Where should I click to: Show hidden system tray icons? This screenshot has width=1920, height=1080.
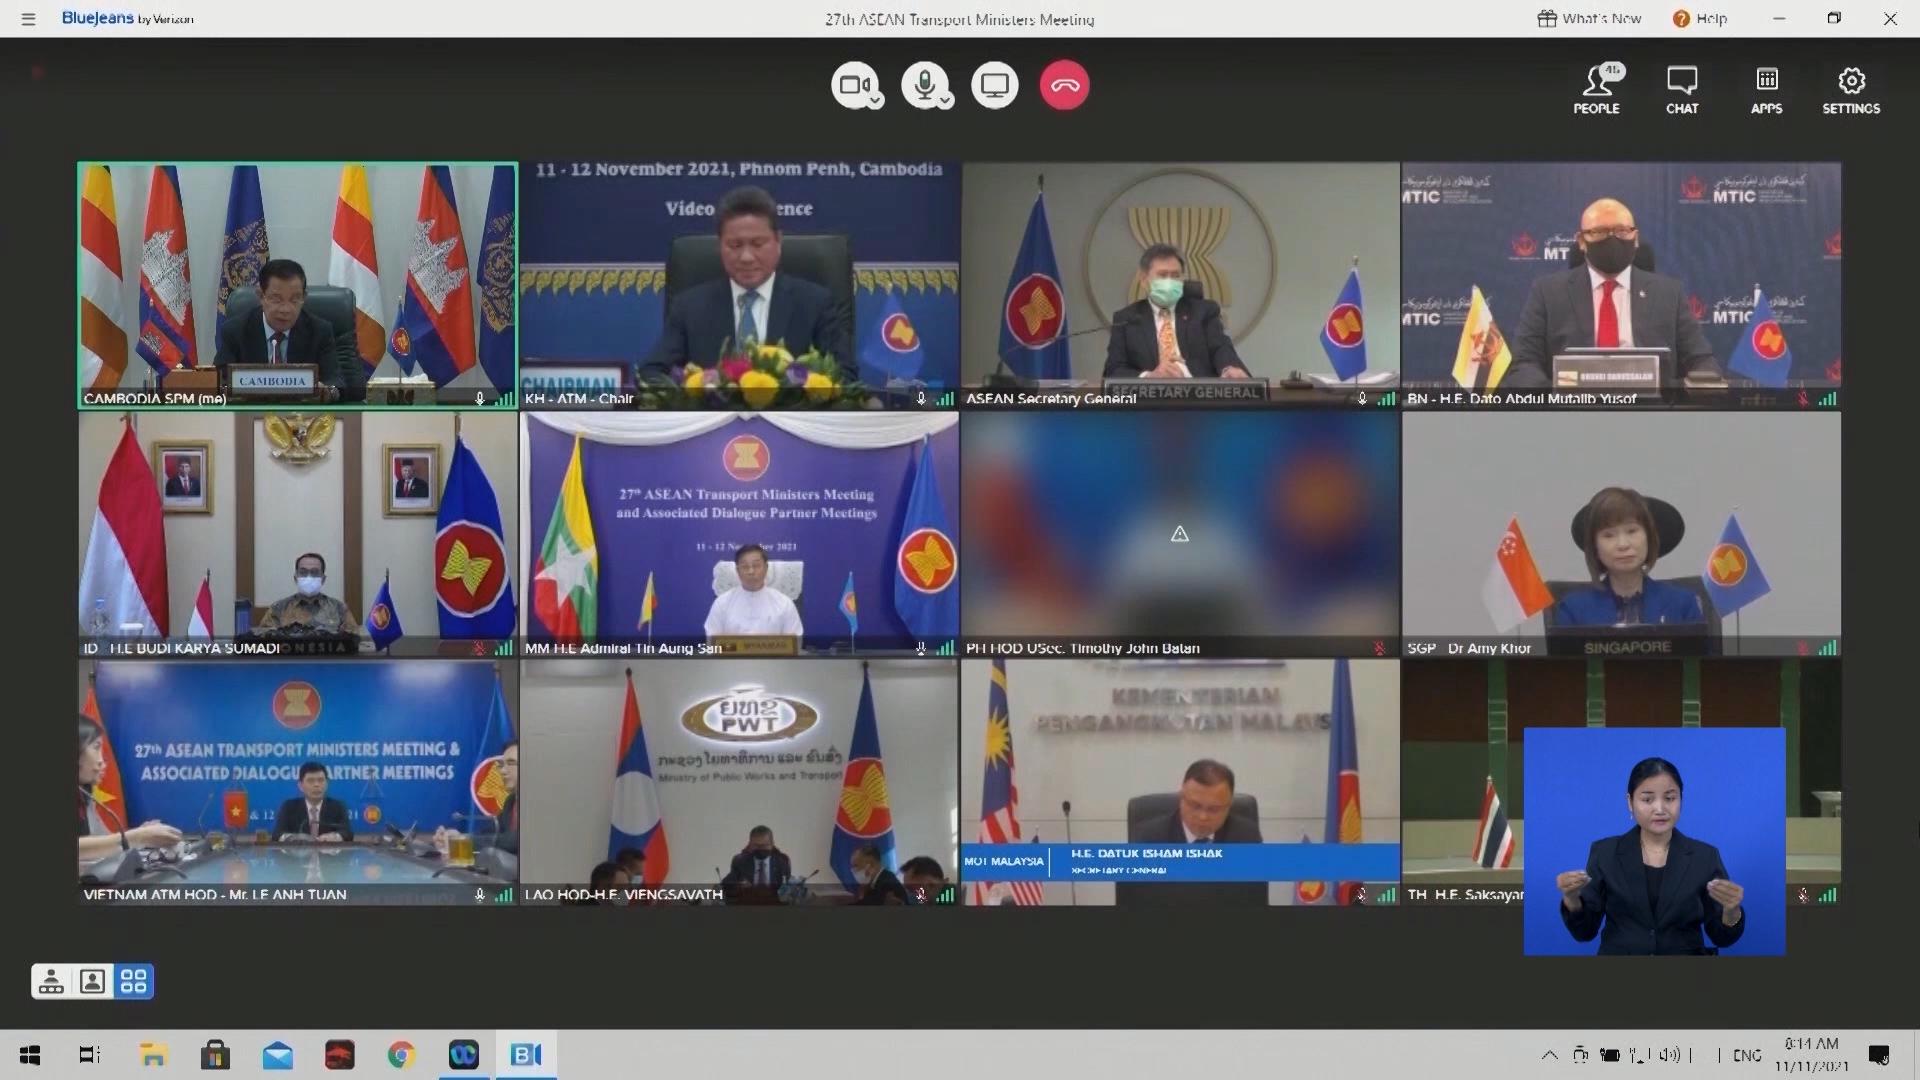pos(1549,1055)
